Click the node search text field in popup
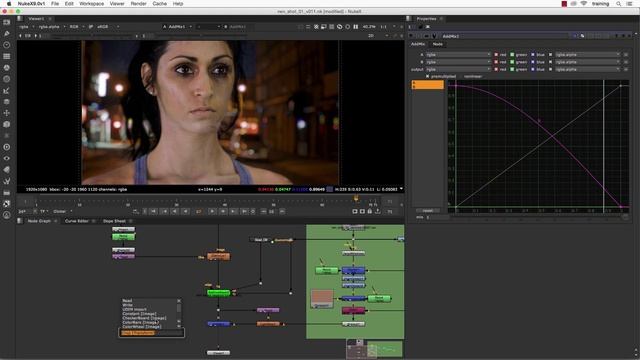This screenshot has width=640, height=360. (151, 333)
